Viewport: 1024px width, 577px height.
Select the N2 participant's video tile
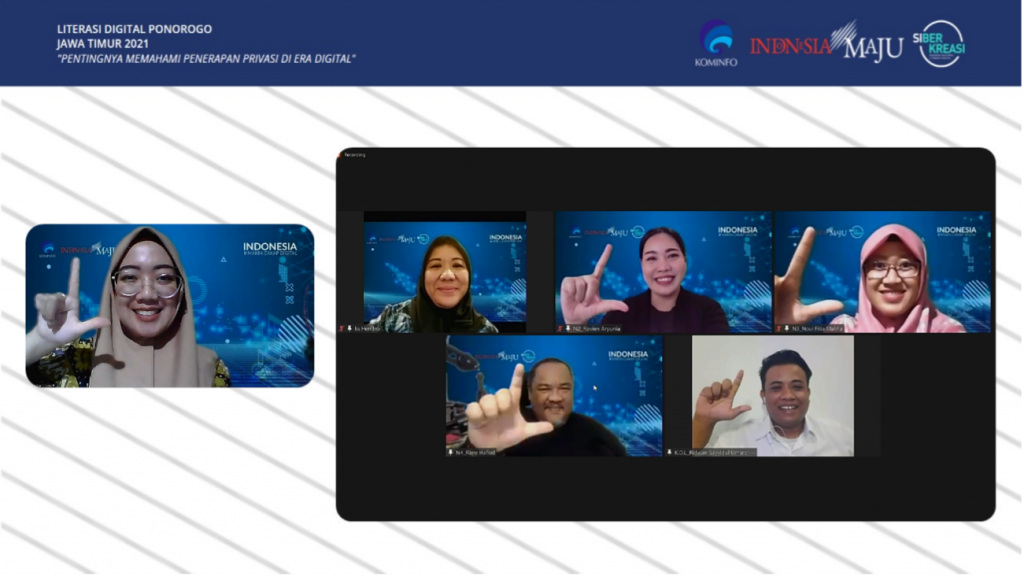(663, 271)
